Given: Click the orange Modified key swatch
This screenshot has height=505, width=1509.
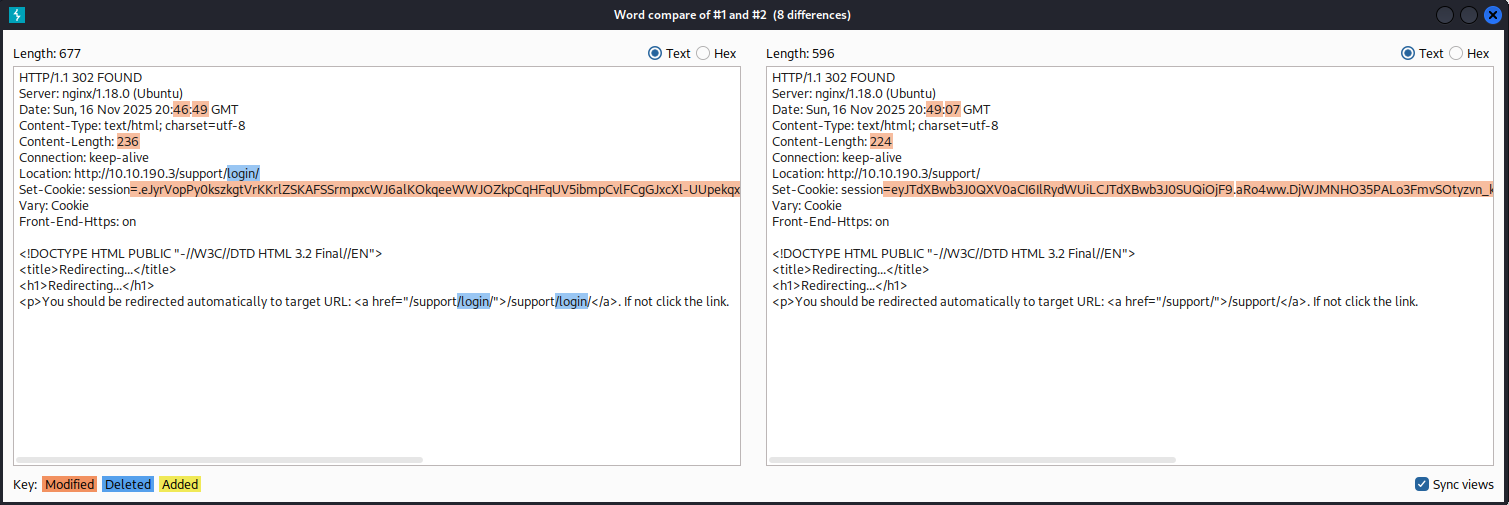Looking at the screenshot, I should 70,484.
